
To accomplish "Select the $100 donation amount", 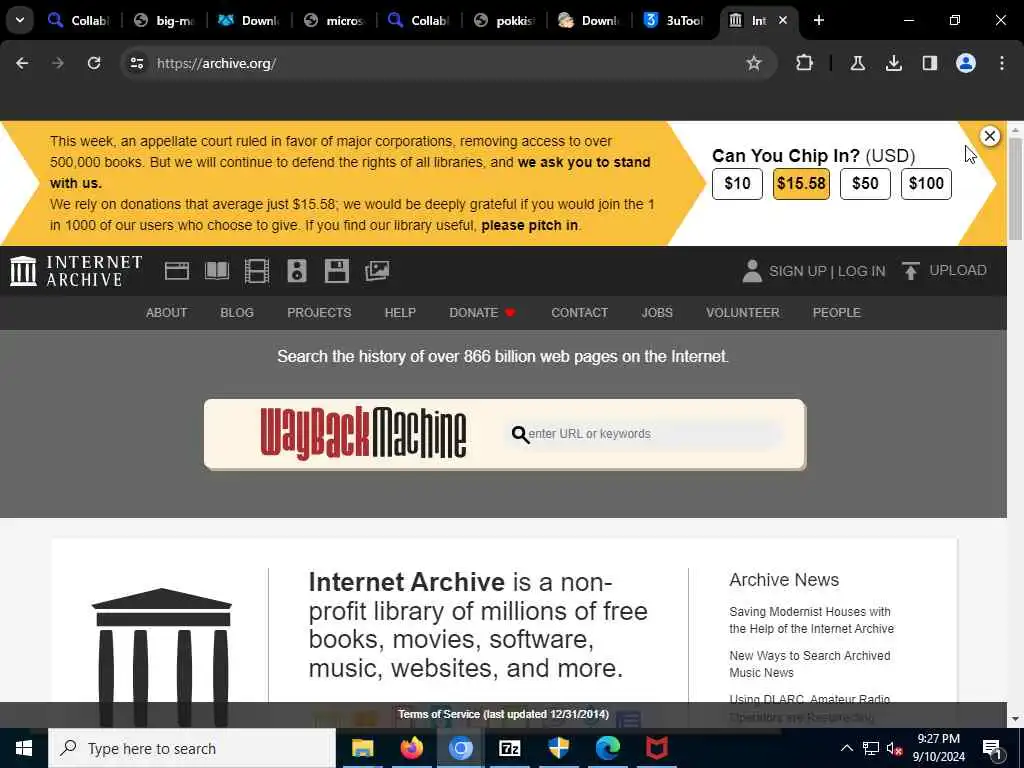I will 927,184.
